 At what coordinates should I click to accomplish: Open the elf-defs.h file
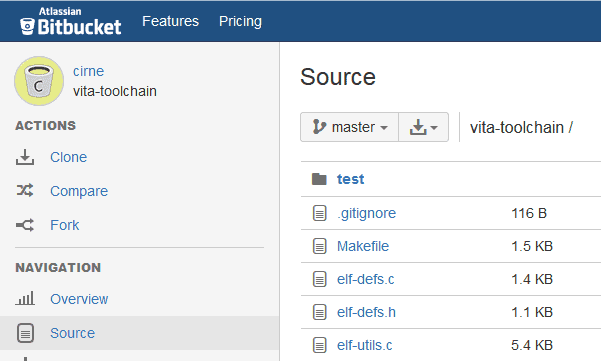click(366, 312)
